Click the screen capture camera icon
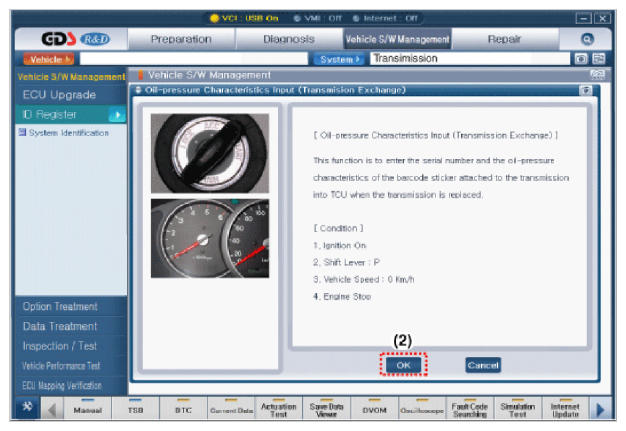This screenshot has height=431, width=626. click(581, 59)
